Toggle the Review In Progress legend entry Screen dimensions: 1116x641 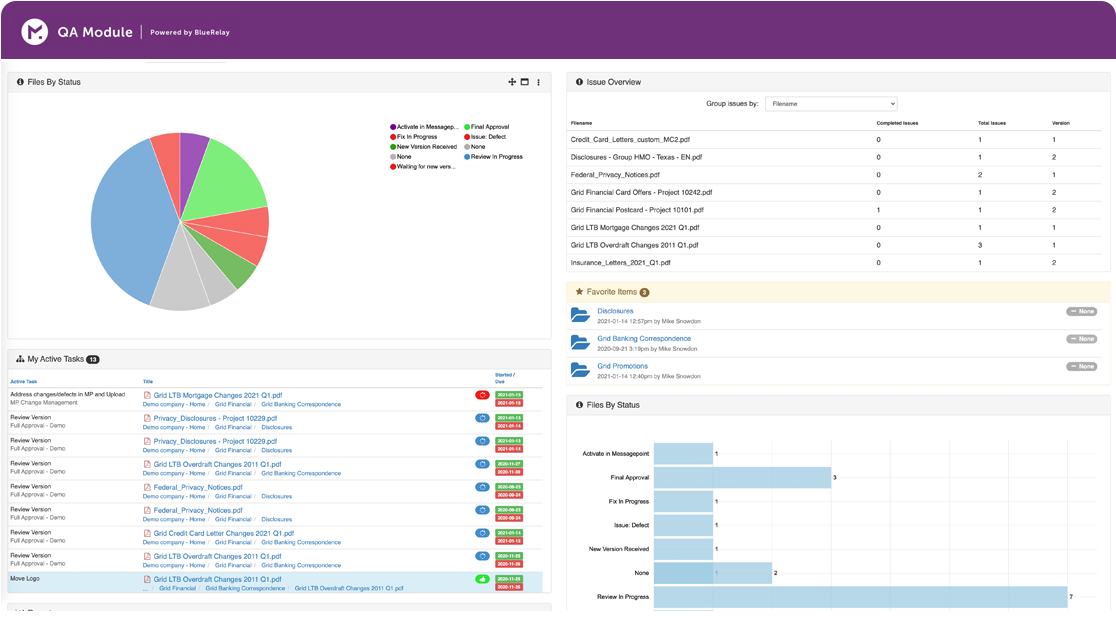point(493,157)
